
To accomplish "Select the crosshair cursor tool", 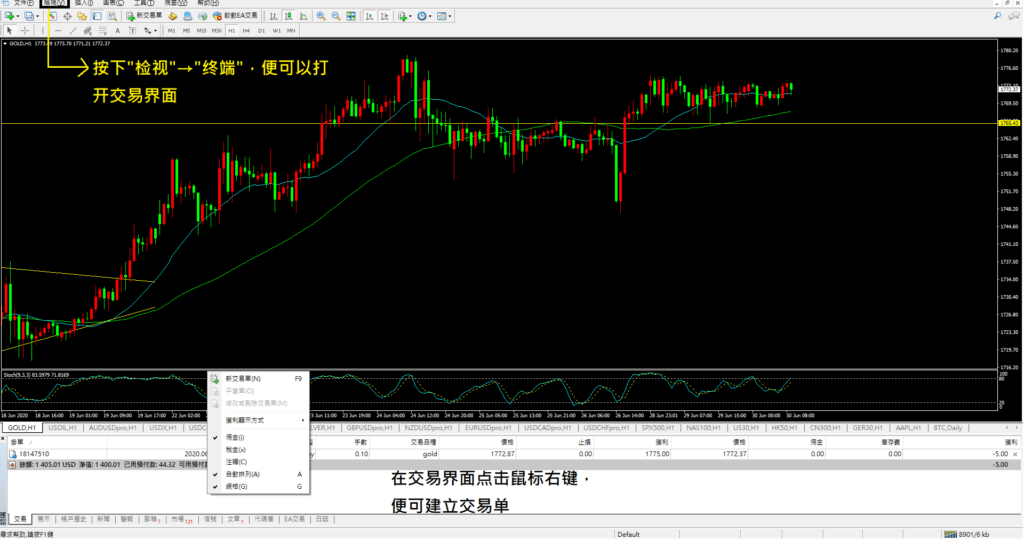I will (23, 30).
